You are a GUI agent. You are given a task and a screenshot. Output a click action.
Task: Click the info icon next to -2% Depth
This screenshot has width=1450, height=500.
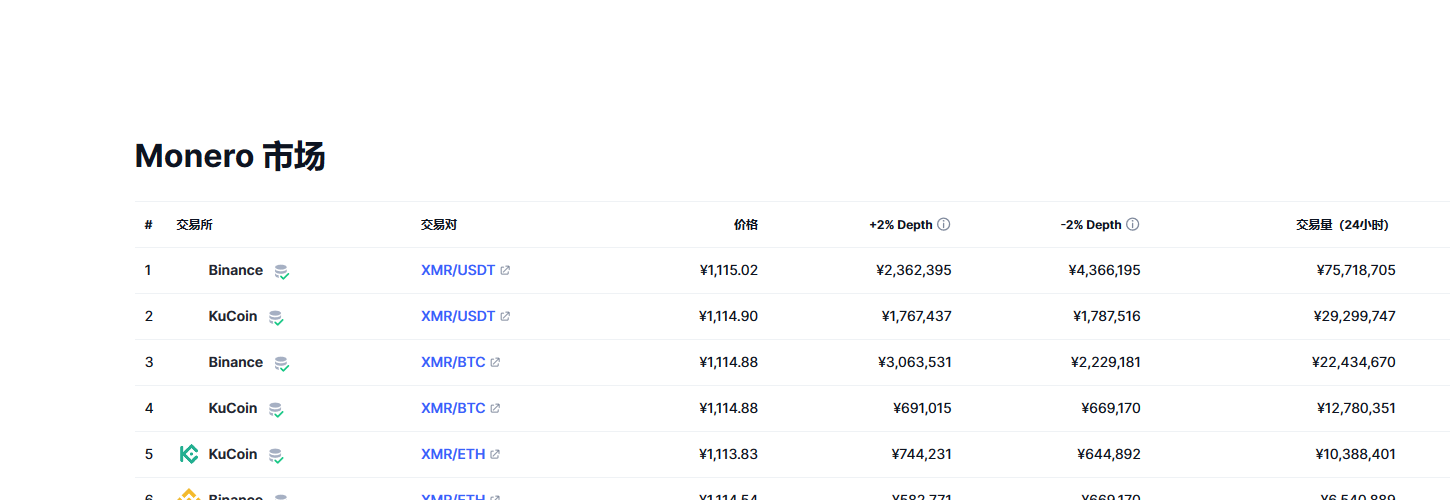click(x=1132, y=225)
